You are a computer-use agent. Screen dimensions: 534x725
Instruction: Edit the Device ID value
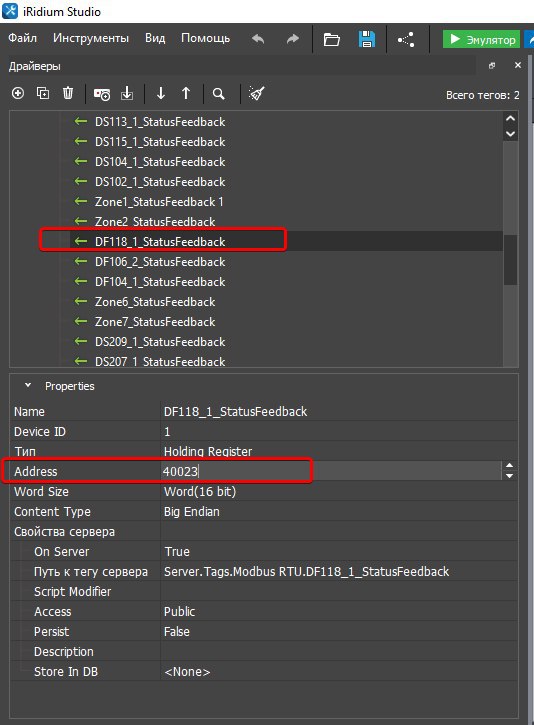point(339,432)
